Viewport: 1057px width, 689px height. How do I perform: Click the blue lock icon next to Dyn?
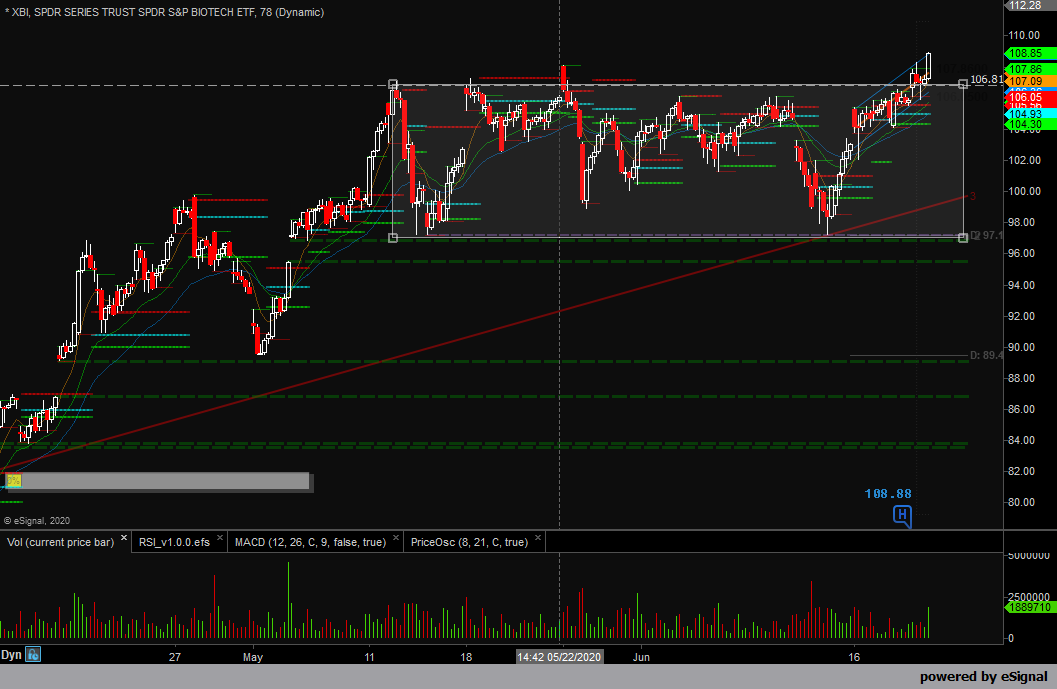pyautogui.click(x=33, y=655)
